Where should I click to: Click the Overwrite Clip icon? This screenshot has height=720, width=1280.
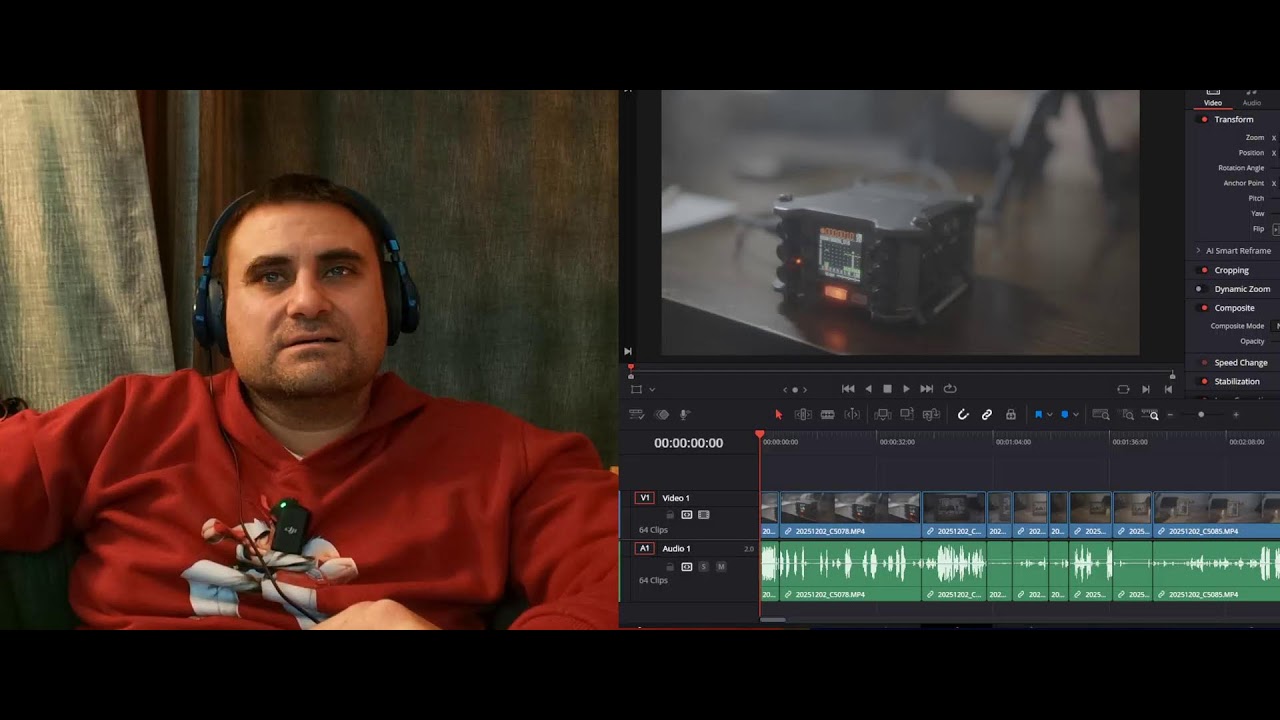[x=907, y=414]
